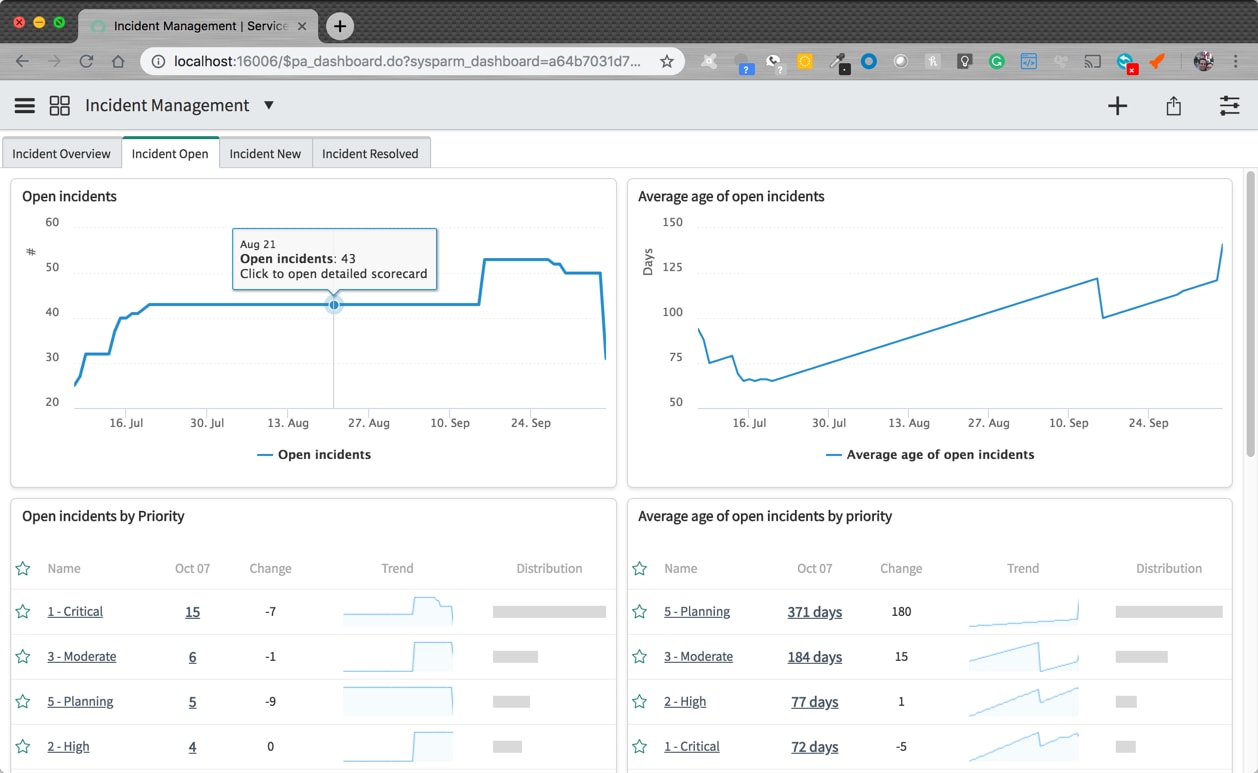This screenshot has height=773, width=1258.
Task: Favorite the 1 - Critical priority row
Action: 22,610
